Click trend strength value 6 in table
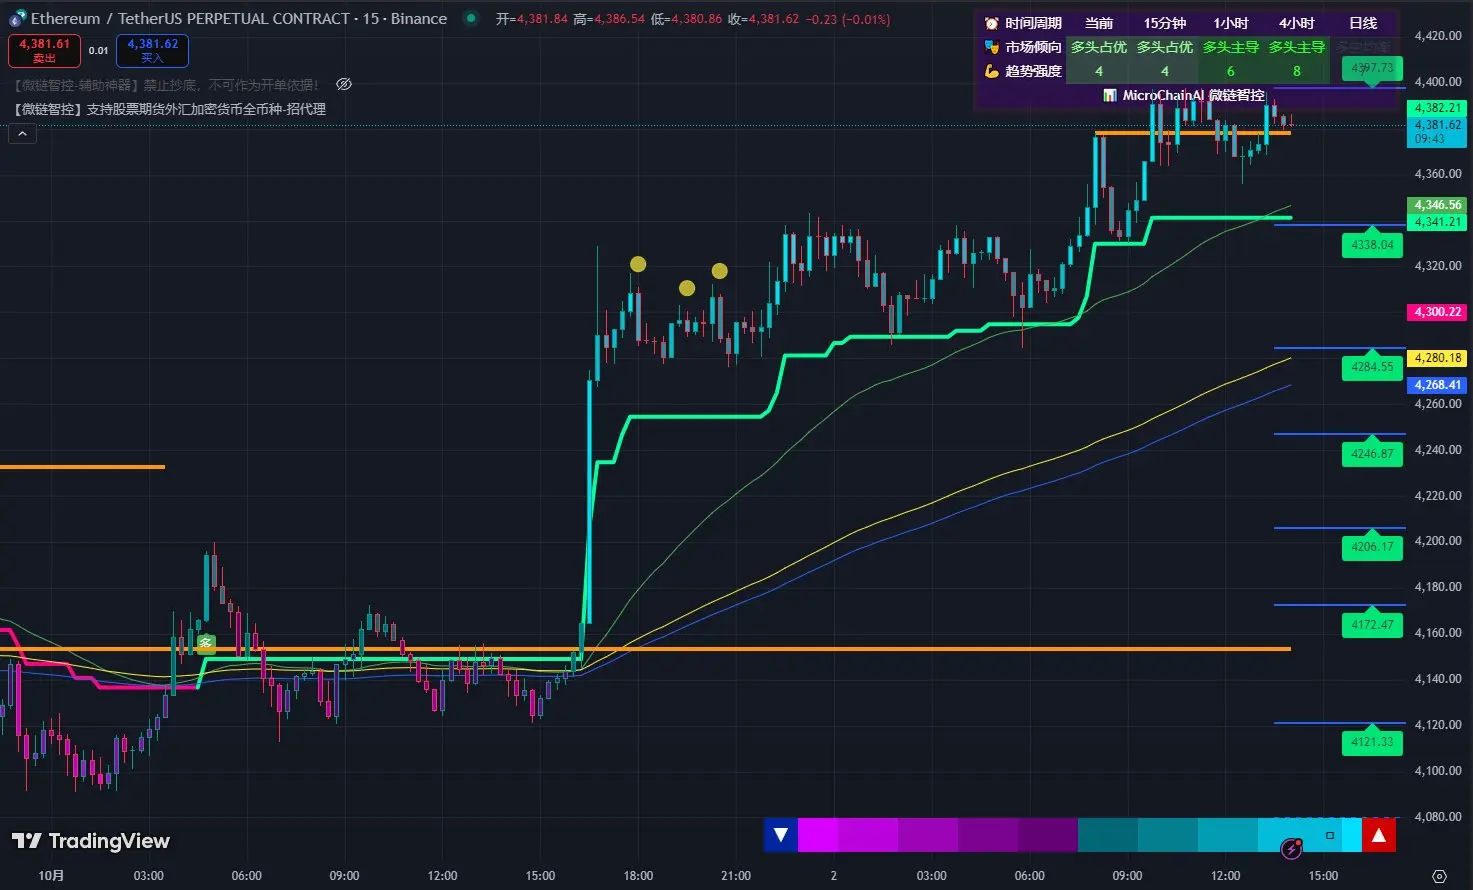The image size is (1473, 890). pyautogui.click(x=1230, y=71)
